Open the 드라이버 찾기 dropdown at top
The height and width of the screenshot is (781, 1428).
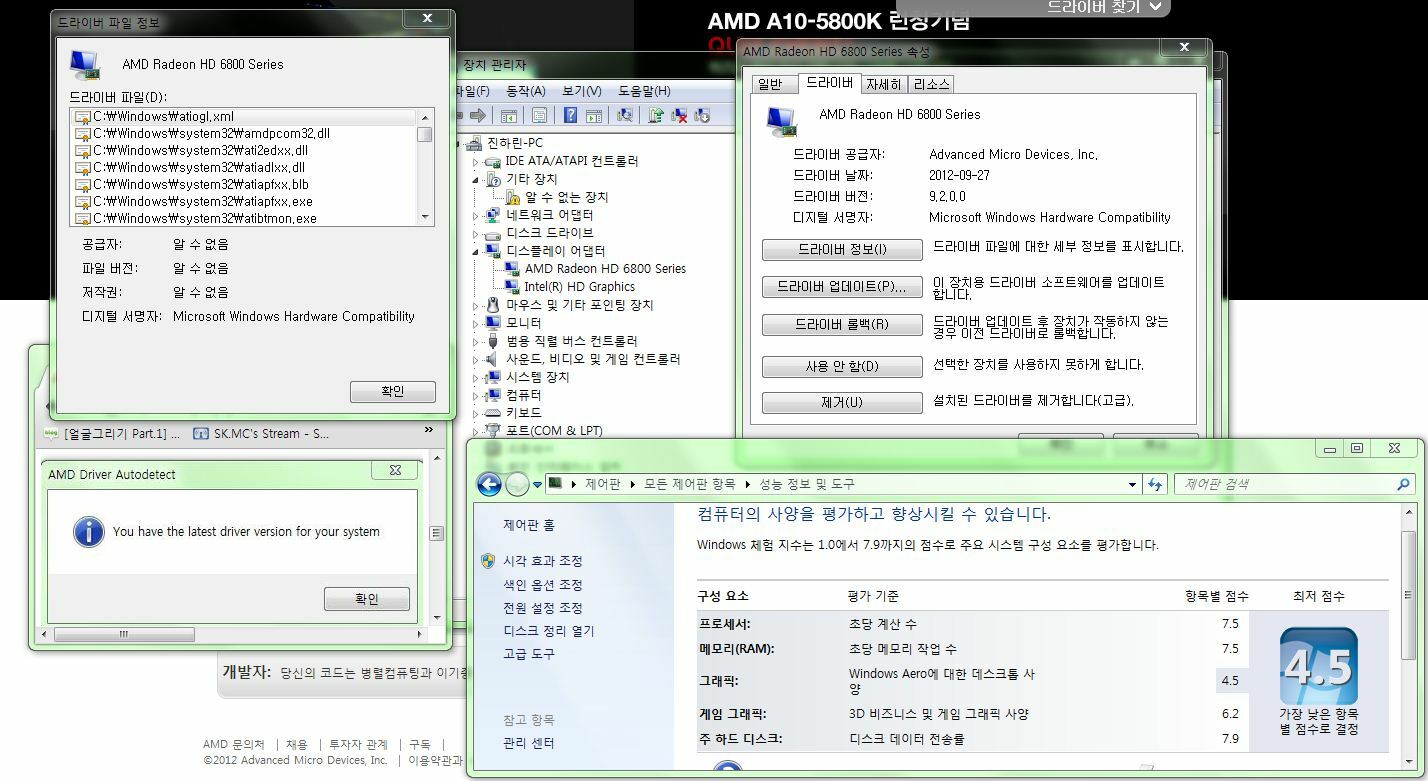click(1104, 7)
